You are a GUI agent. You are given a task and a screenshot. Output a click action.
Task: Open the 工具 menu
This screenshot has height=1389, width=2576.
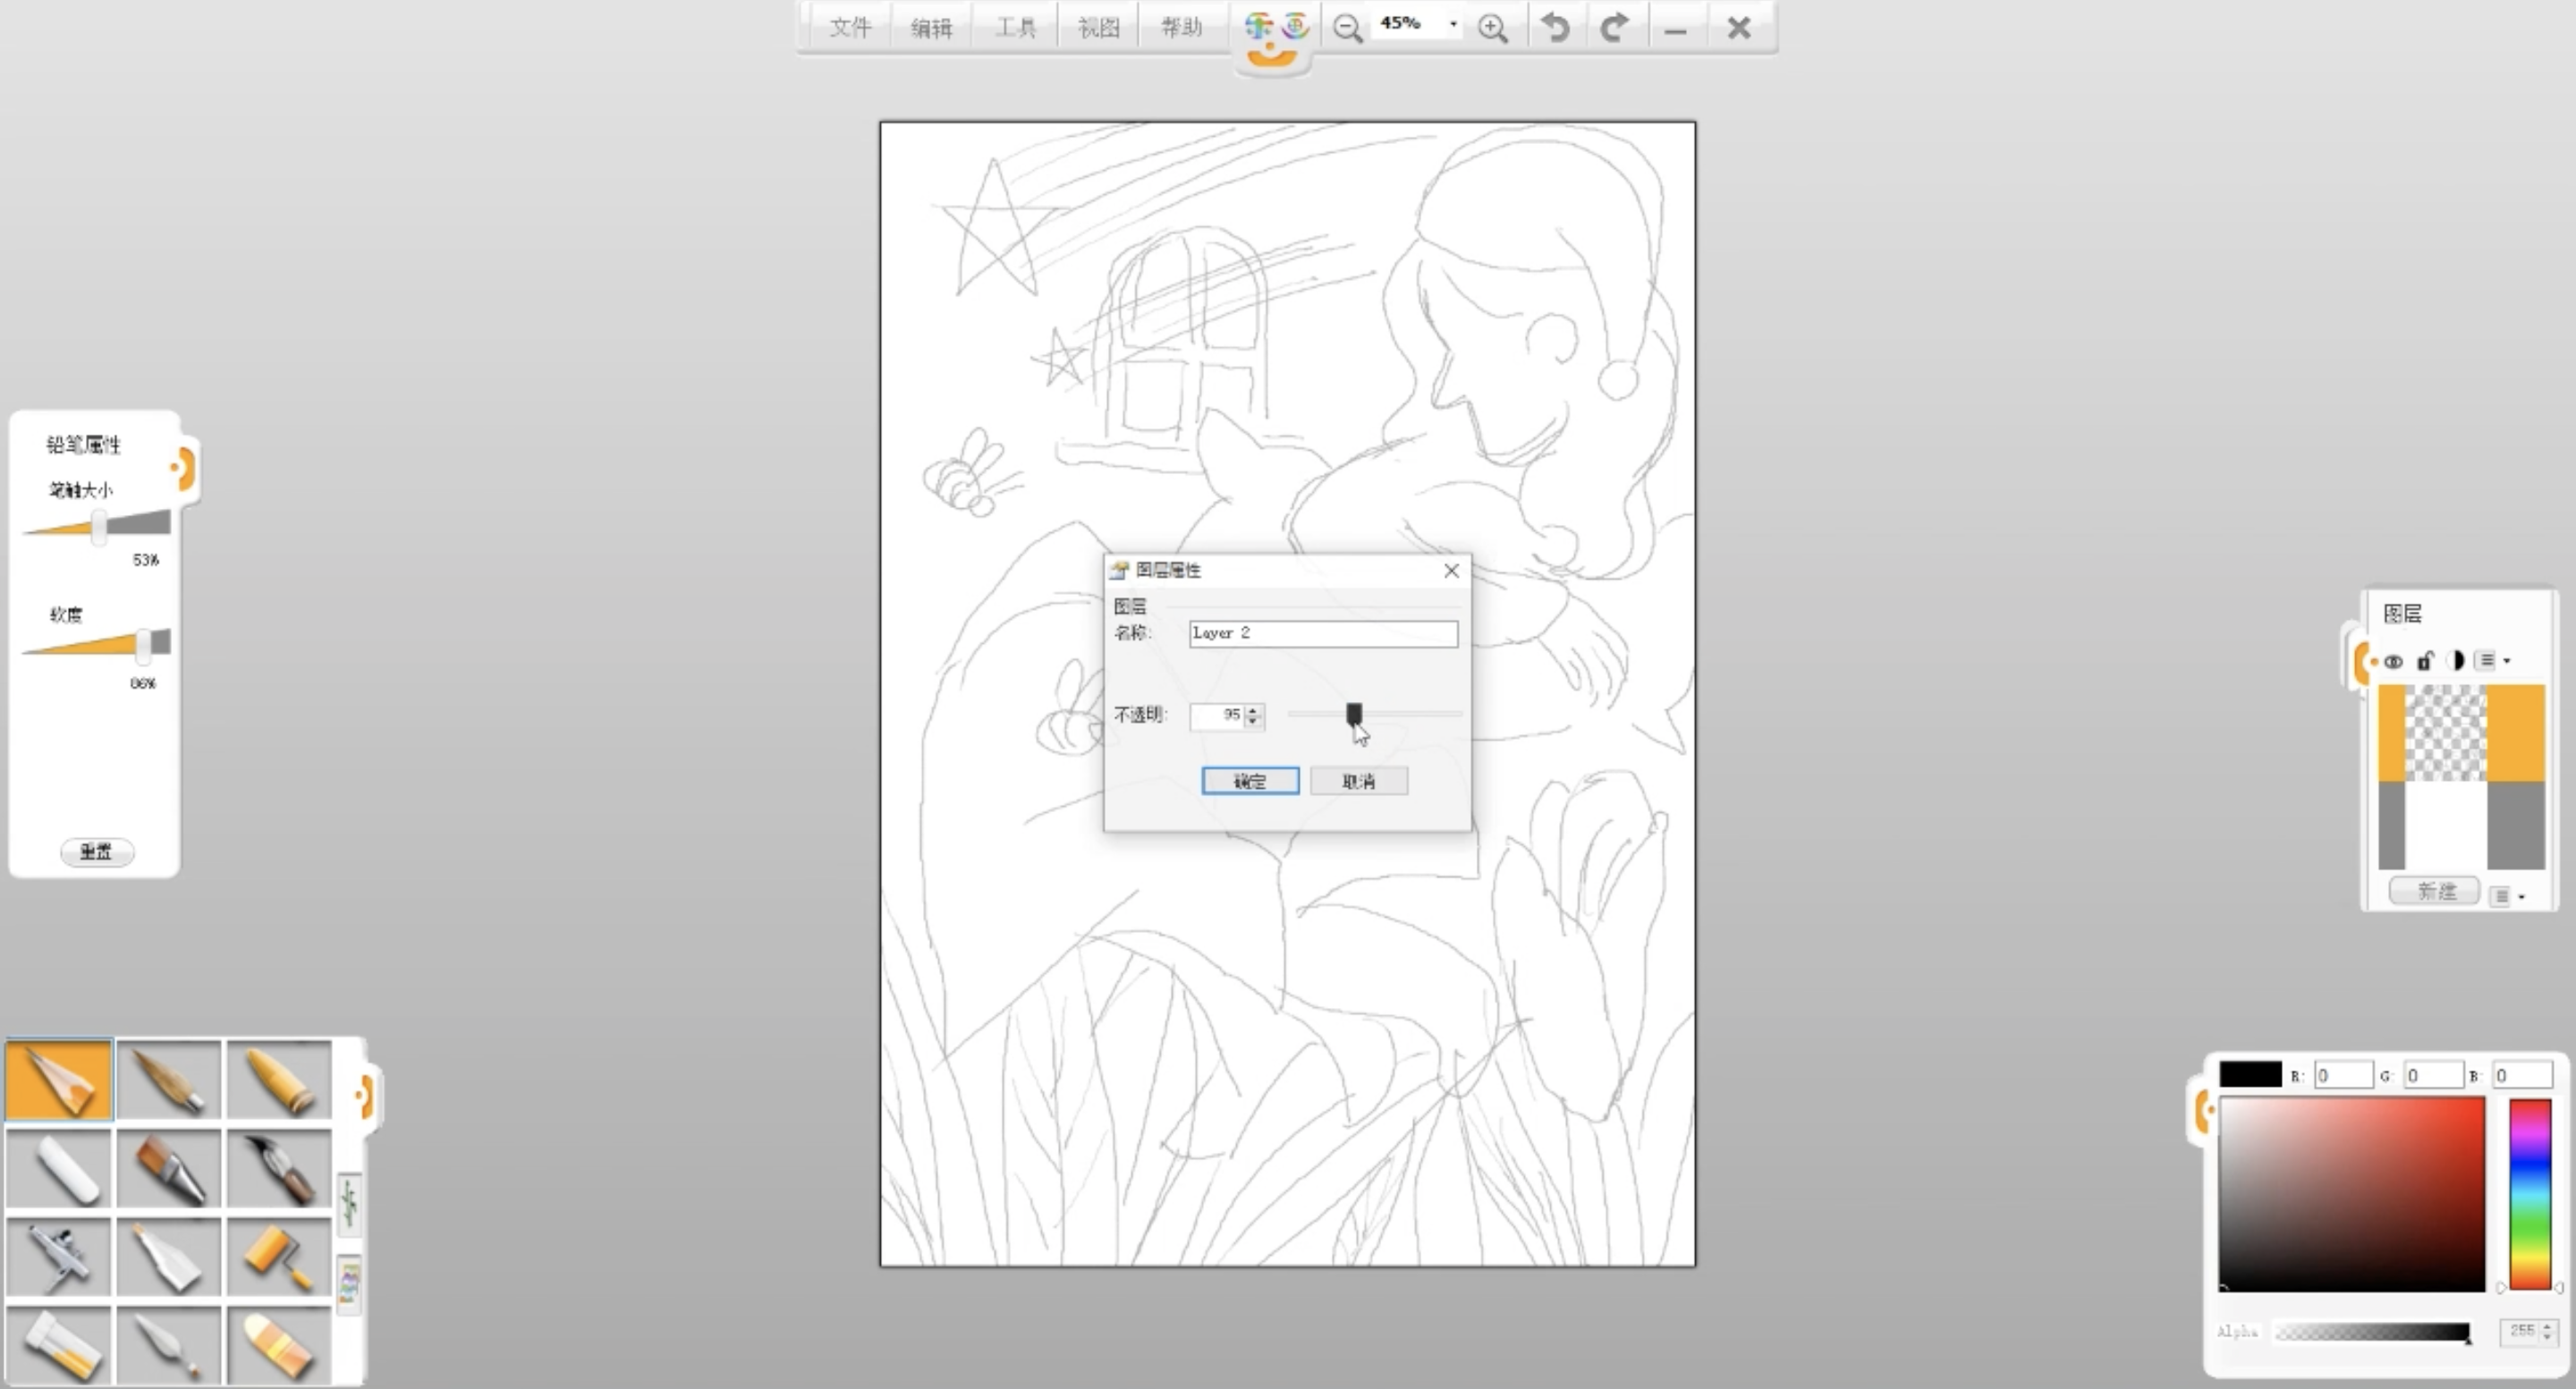(x=1015, y=27)
